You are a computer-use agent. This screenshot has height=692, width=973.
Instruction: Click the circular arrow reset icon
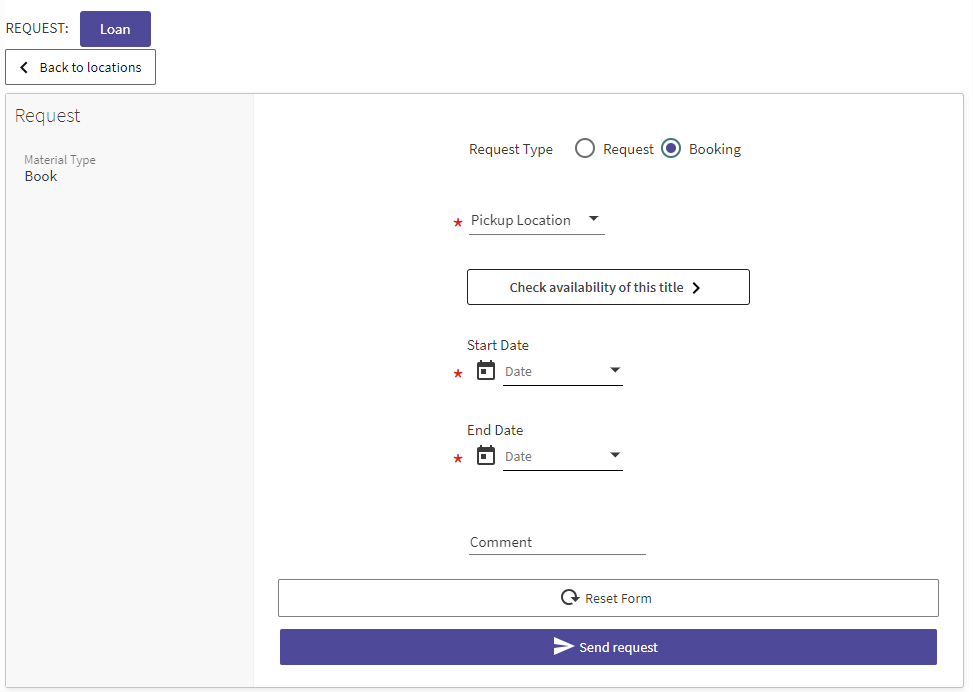click(570, 598)
